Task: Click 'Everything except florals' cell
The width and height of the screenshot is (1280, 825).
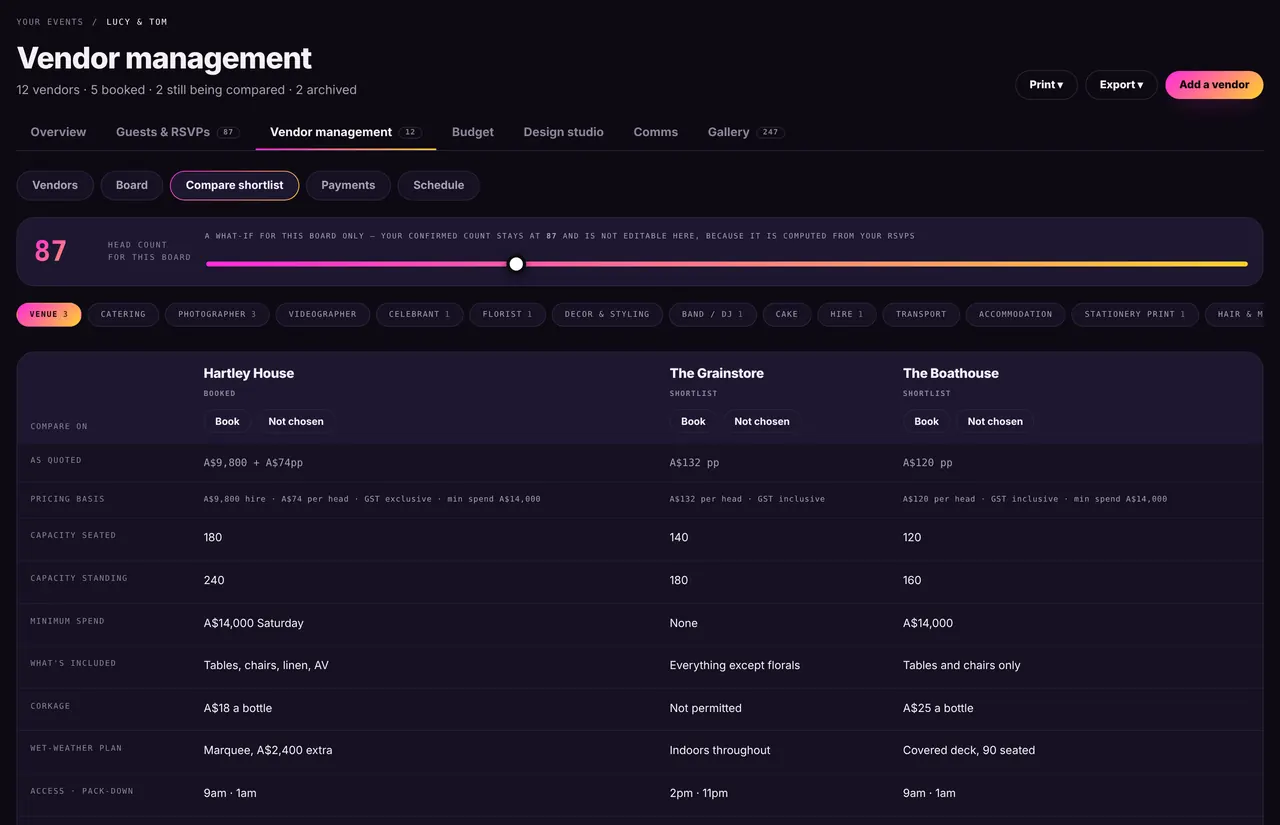Action: pos(735,665)
